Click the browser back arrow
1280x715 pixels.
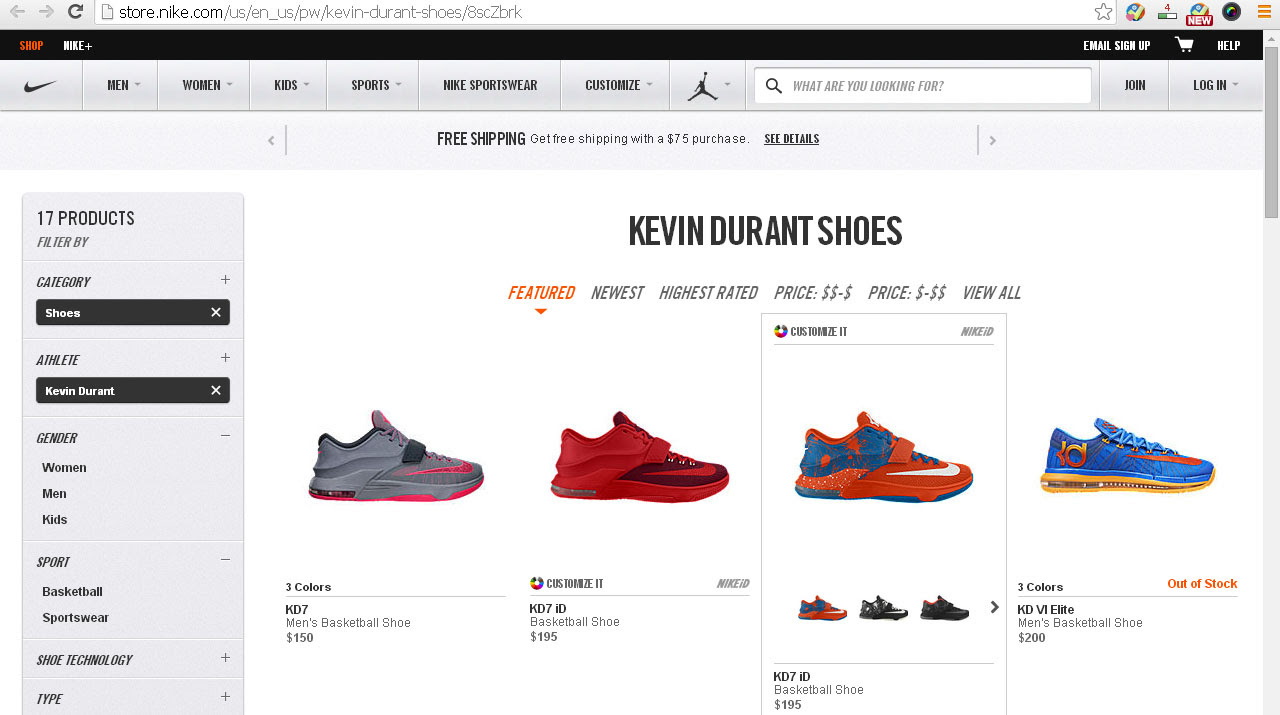coord(17,12)
